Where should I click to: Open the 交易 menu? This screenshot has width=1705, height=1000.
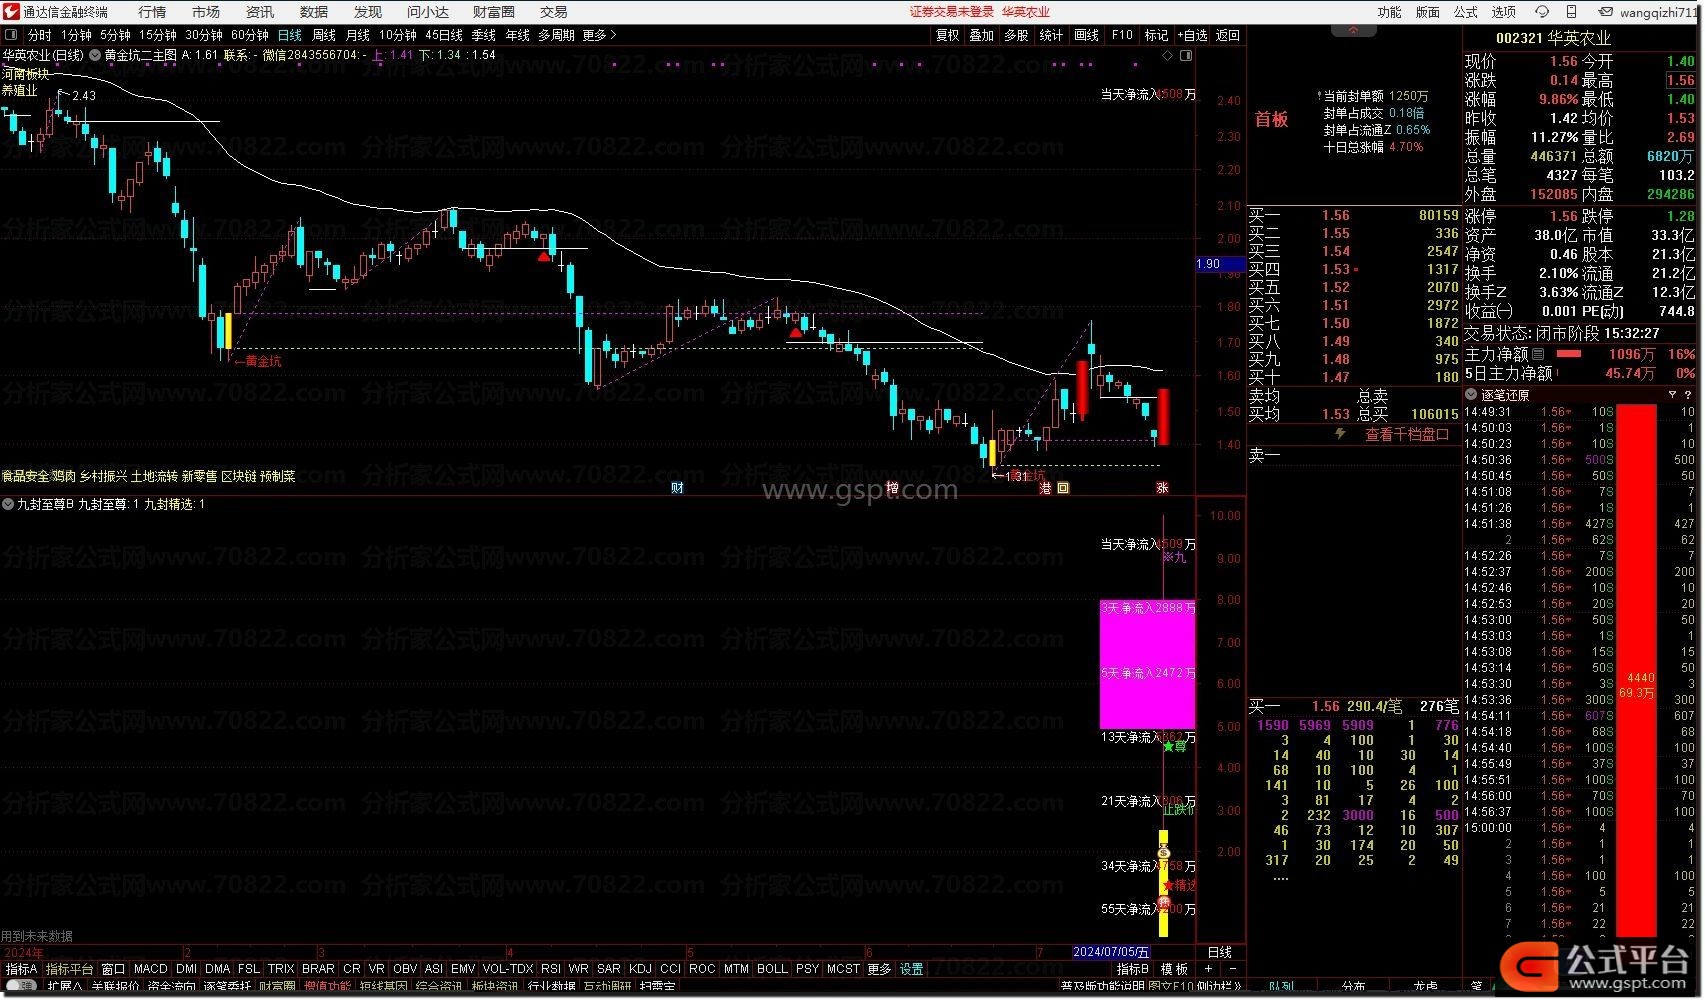click(554, 12)
